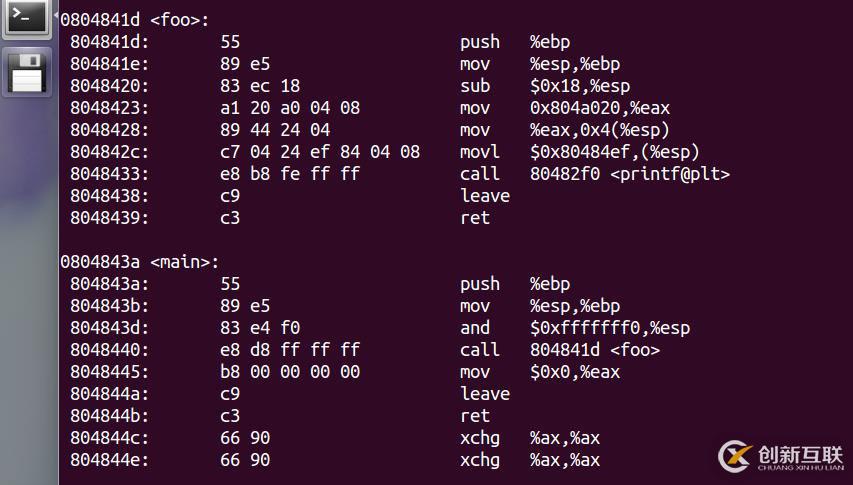Click the address 804844e on the last line
Image resolution: width=853 pixels, height=485 pixels.
(x=109, y=460)
